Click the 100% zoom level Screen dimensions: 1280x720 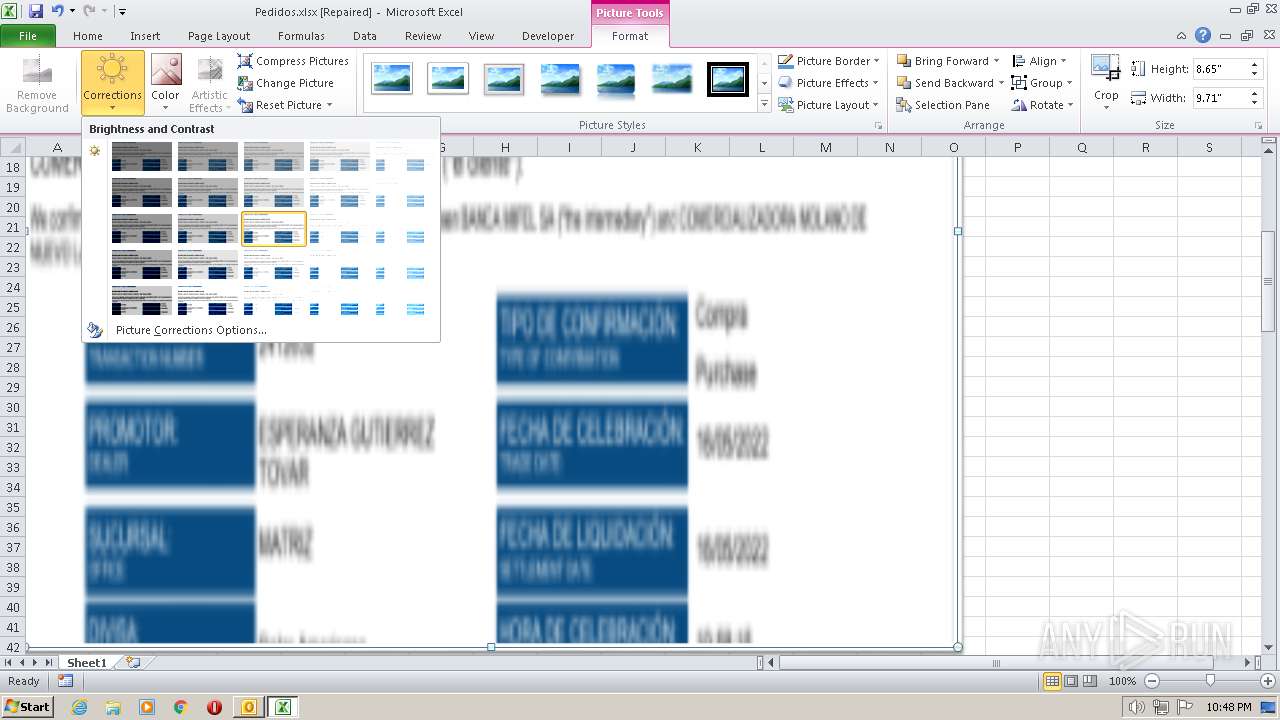[x=1122, y=681]
